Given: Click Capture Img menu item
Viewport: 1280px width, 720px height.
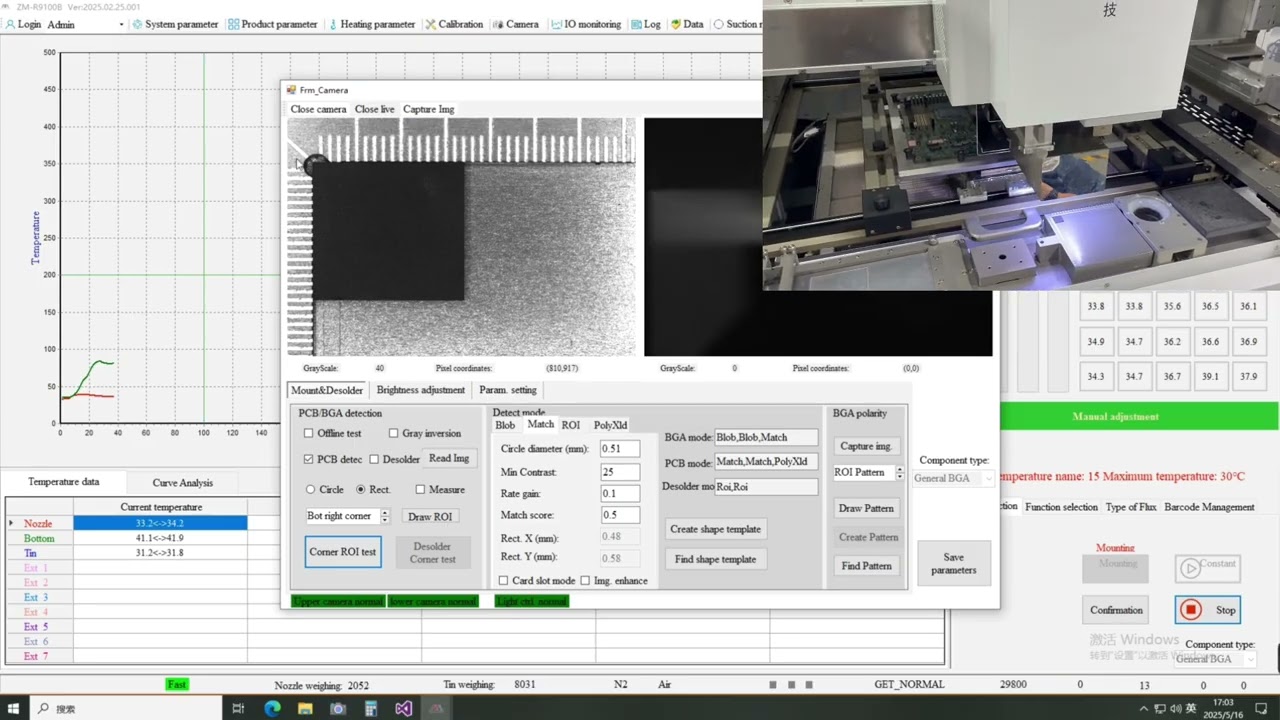Looking at the screenshot, I should pyautogui.click(x=428, y=109).
